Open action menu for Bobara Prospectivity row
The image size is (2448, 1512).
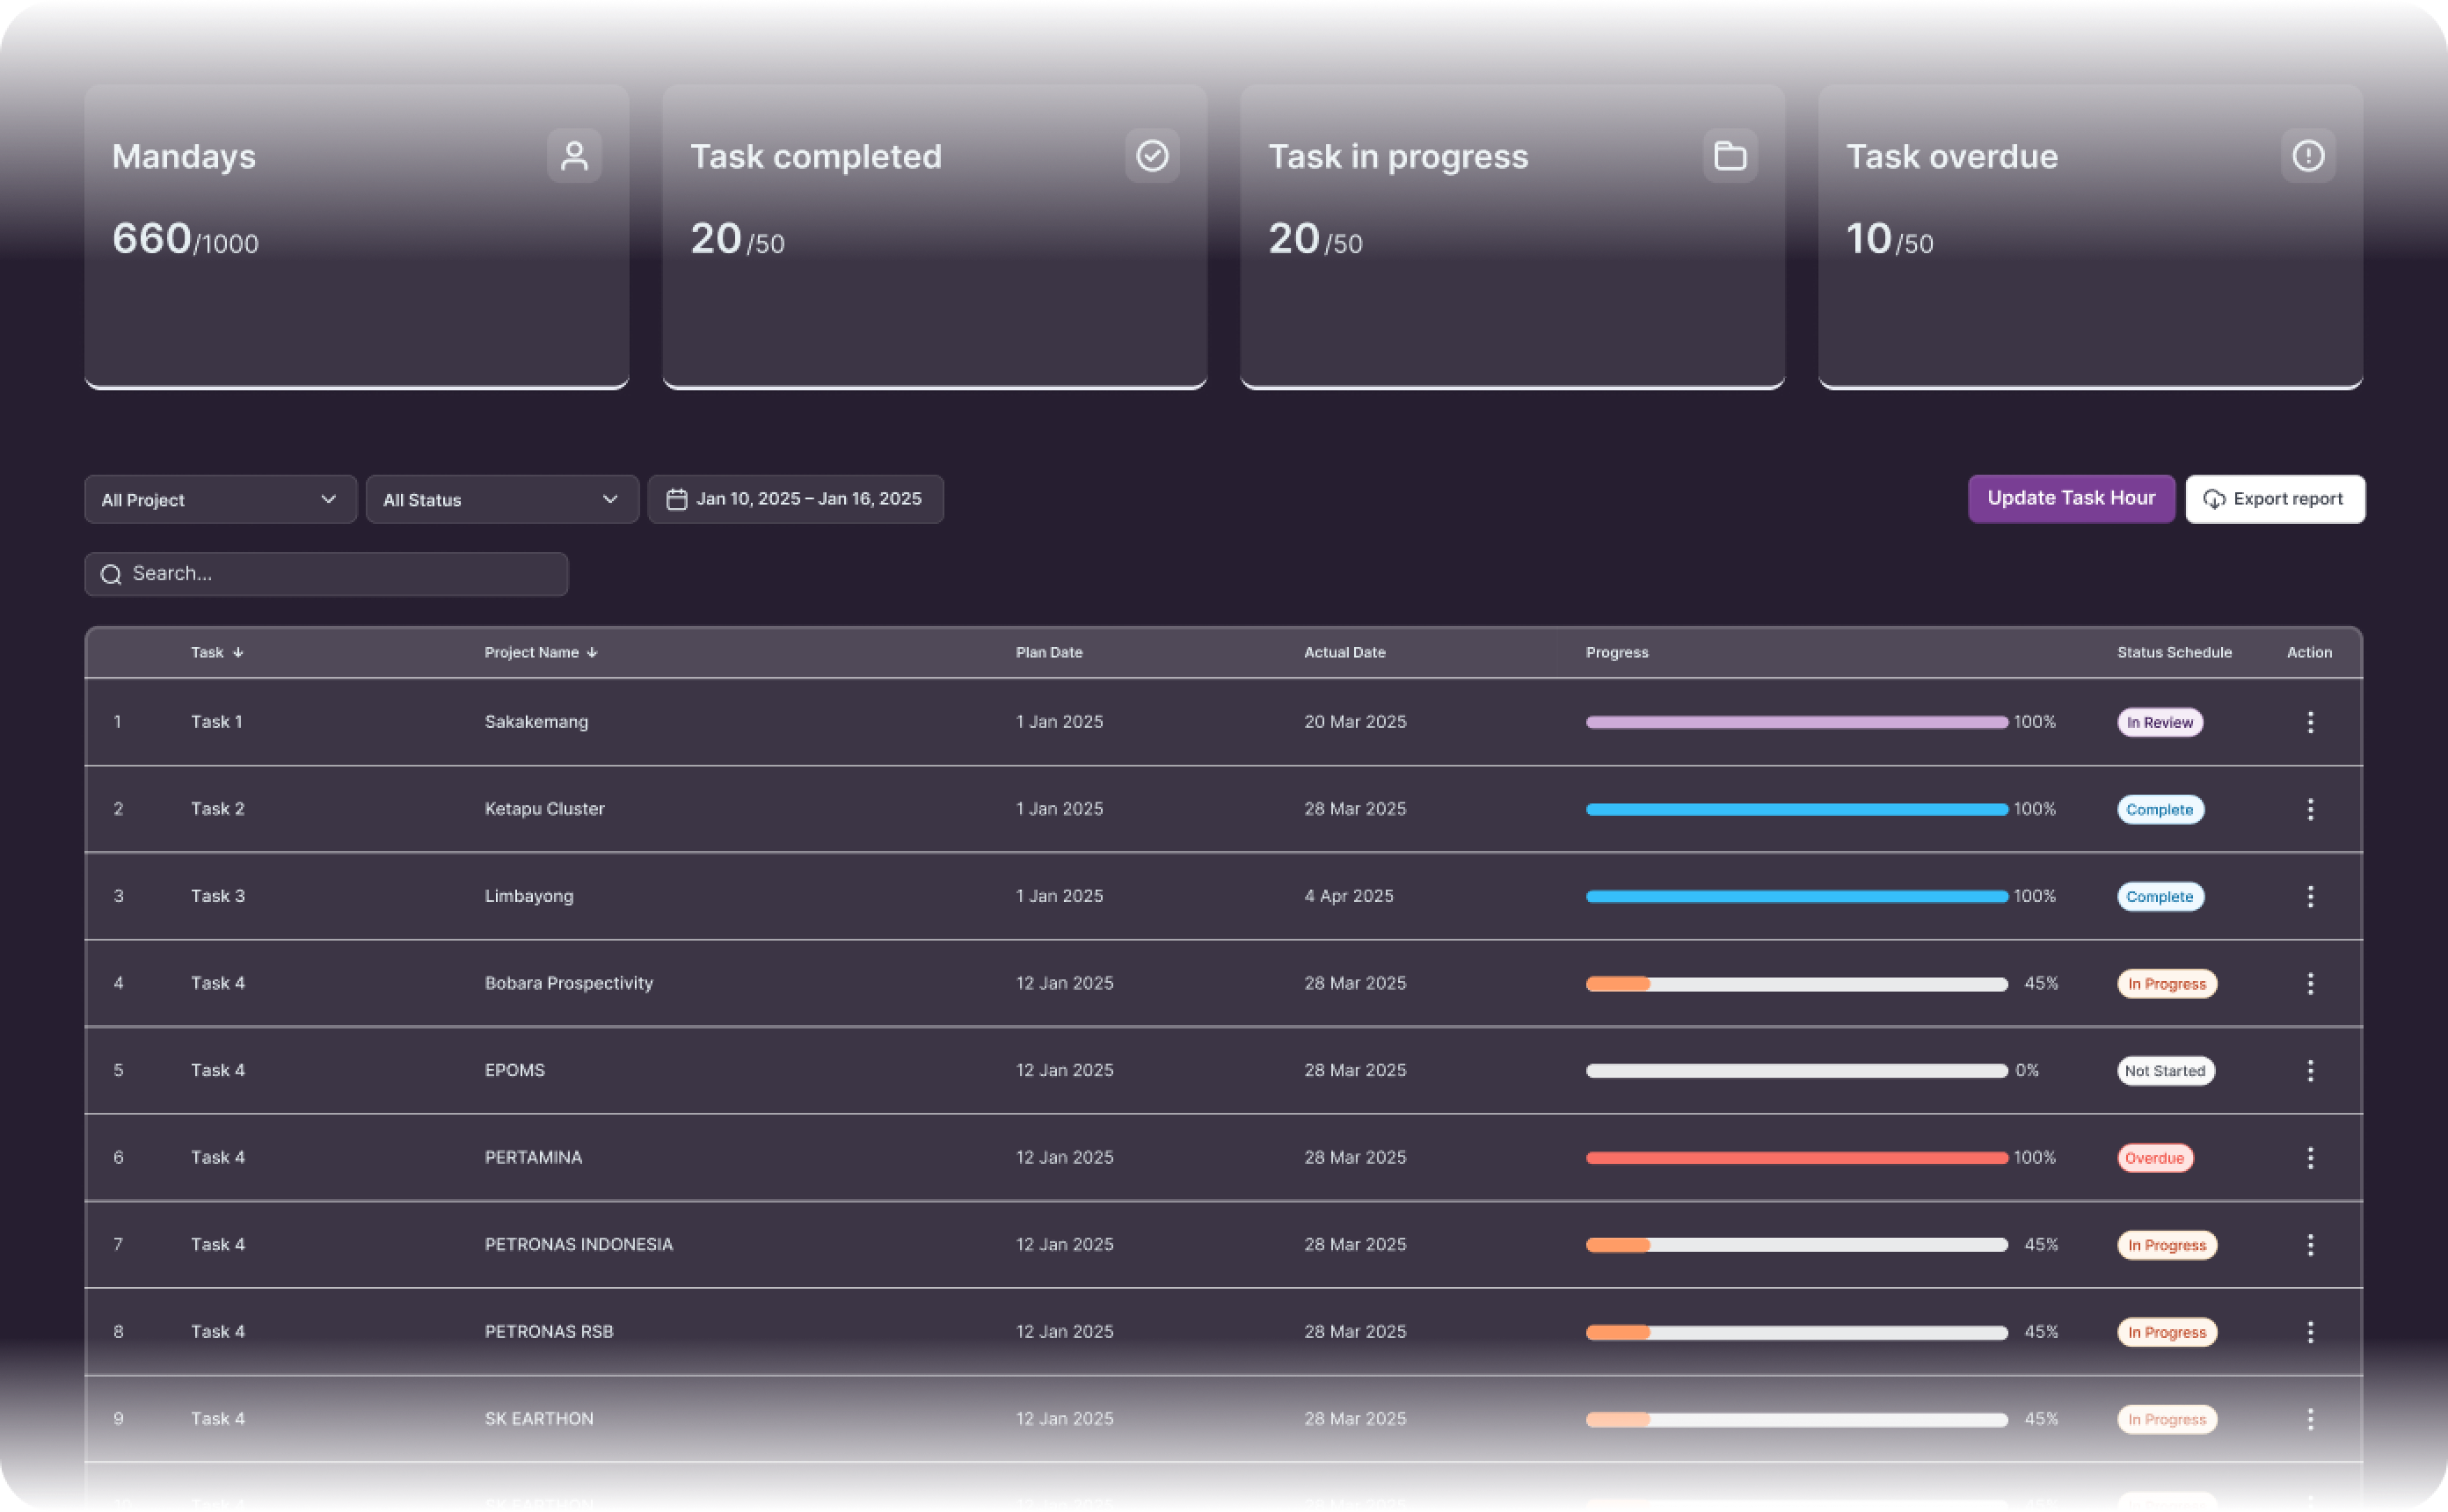point(2310,983)
